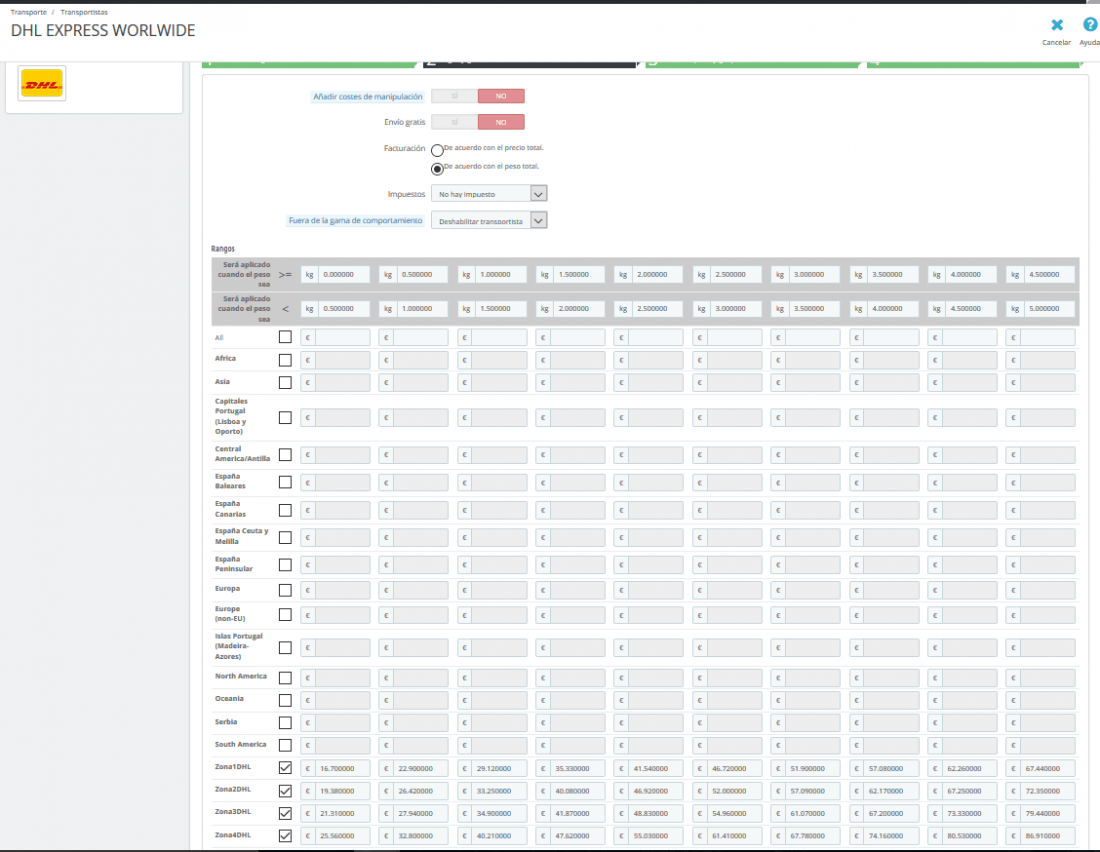Click the Cancelar X icon
1100x852 pixels.
point(1057,25)
